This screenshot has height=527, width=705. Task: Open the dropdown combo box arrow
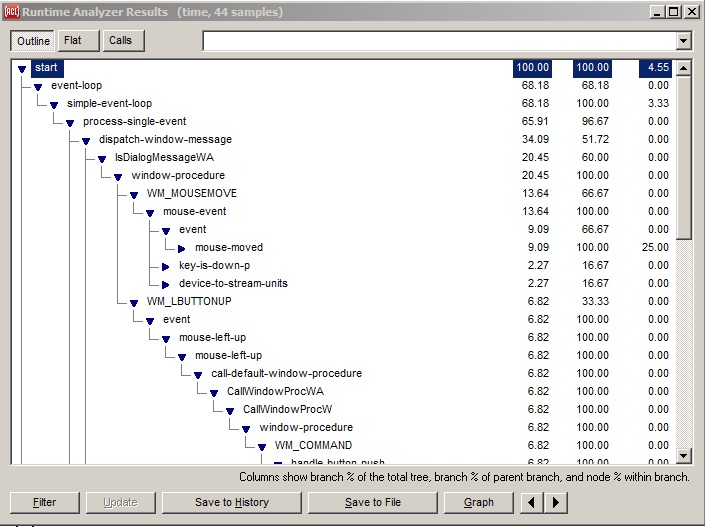click(684, 41)
